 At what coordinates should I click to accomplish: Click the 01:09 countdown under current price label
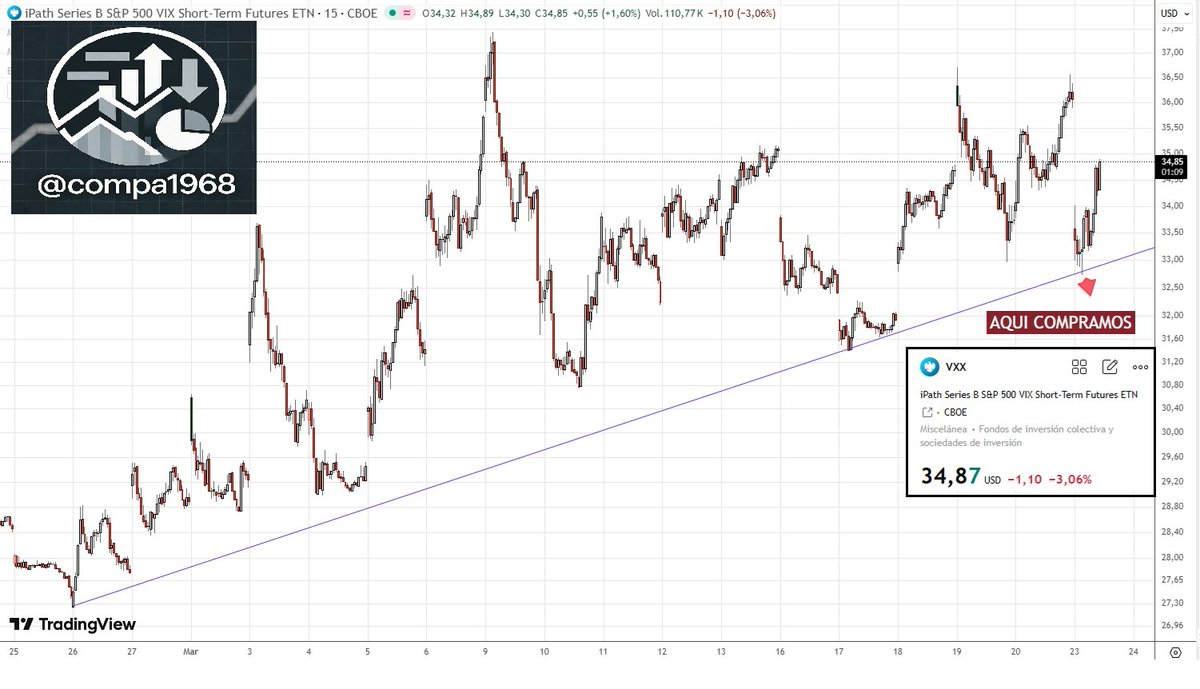click(1172, 171)
